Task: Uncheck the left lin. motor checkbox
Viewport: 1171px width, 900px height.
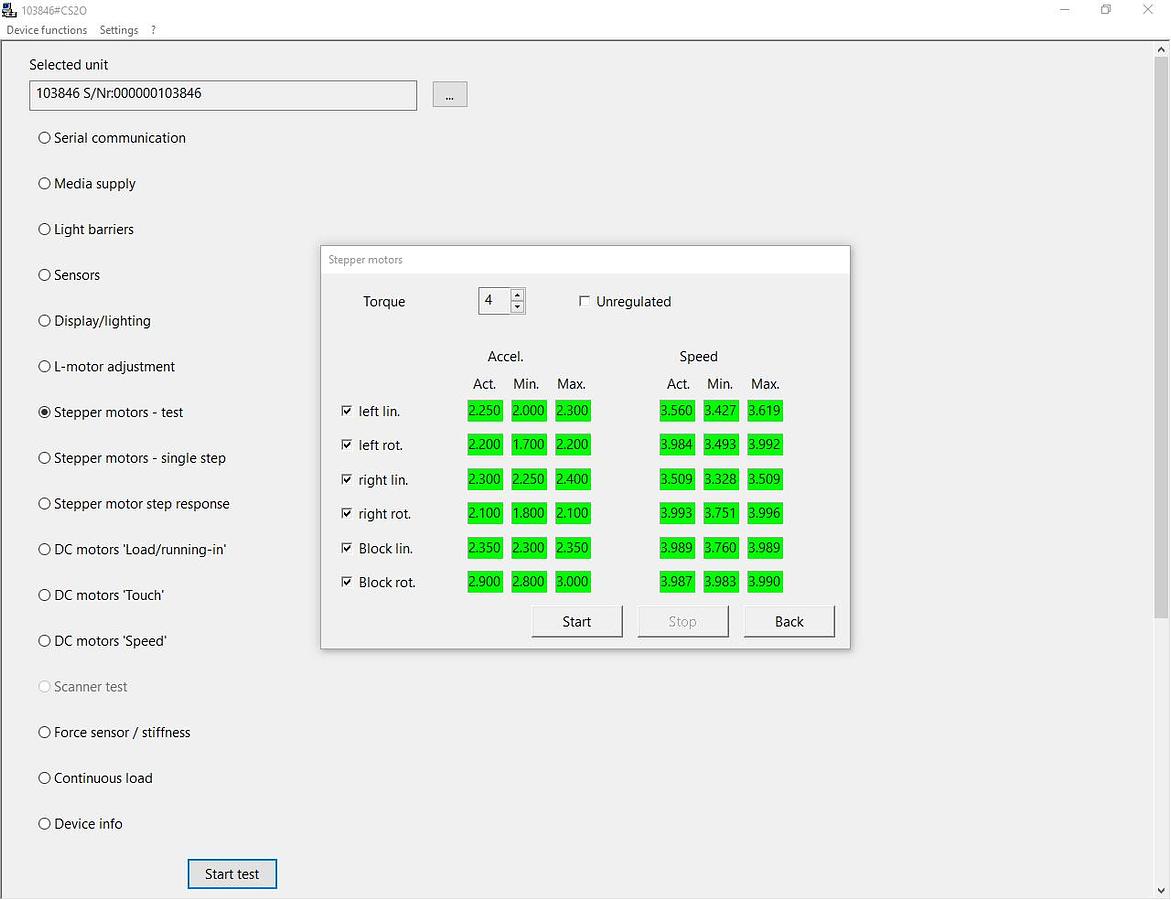Action: pyautogui.click(x=347, y=411)
